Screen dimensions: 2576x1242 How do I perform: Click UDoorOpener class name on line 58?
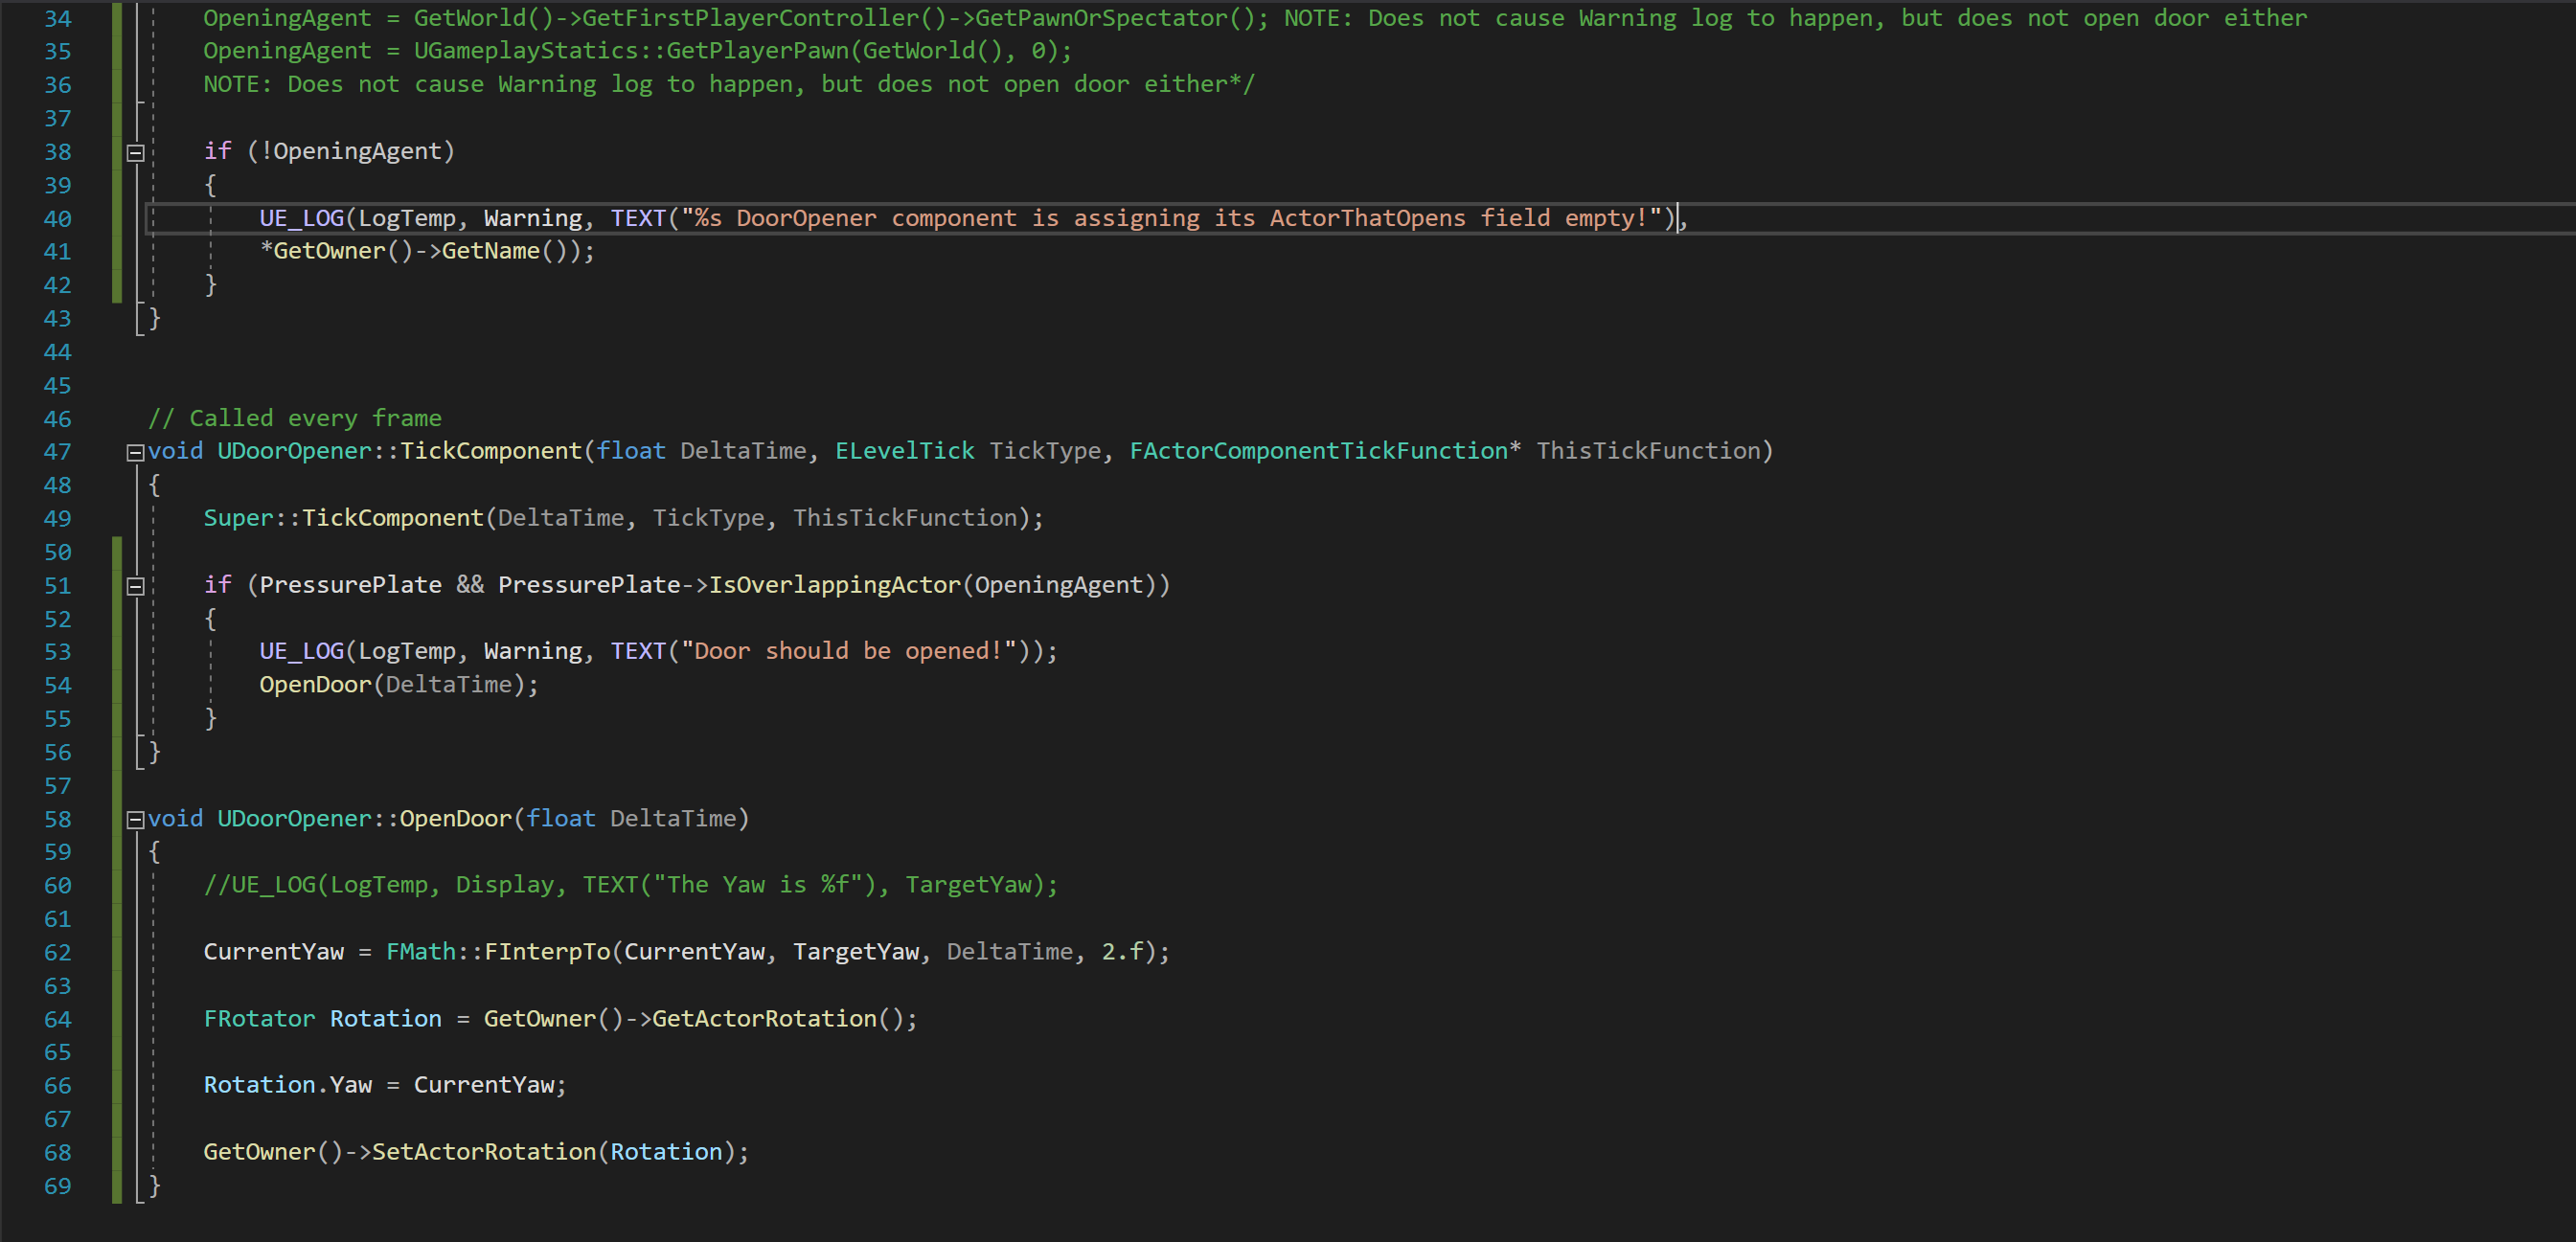(x=295, y=819)
